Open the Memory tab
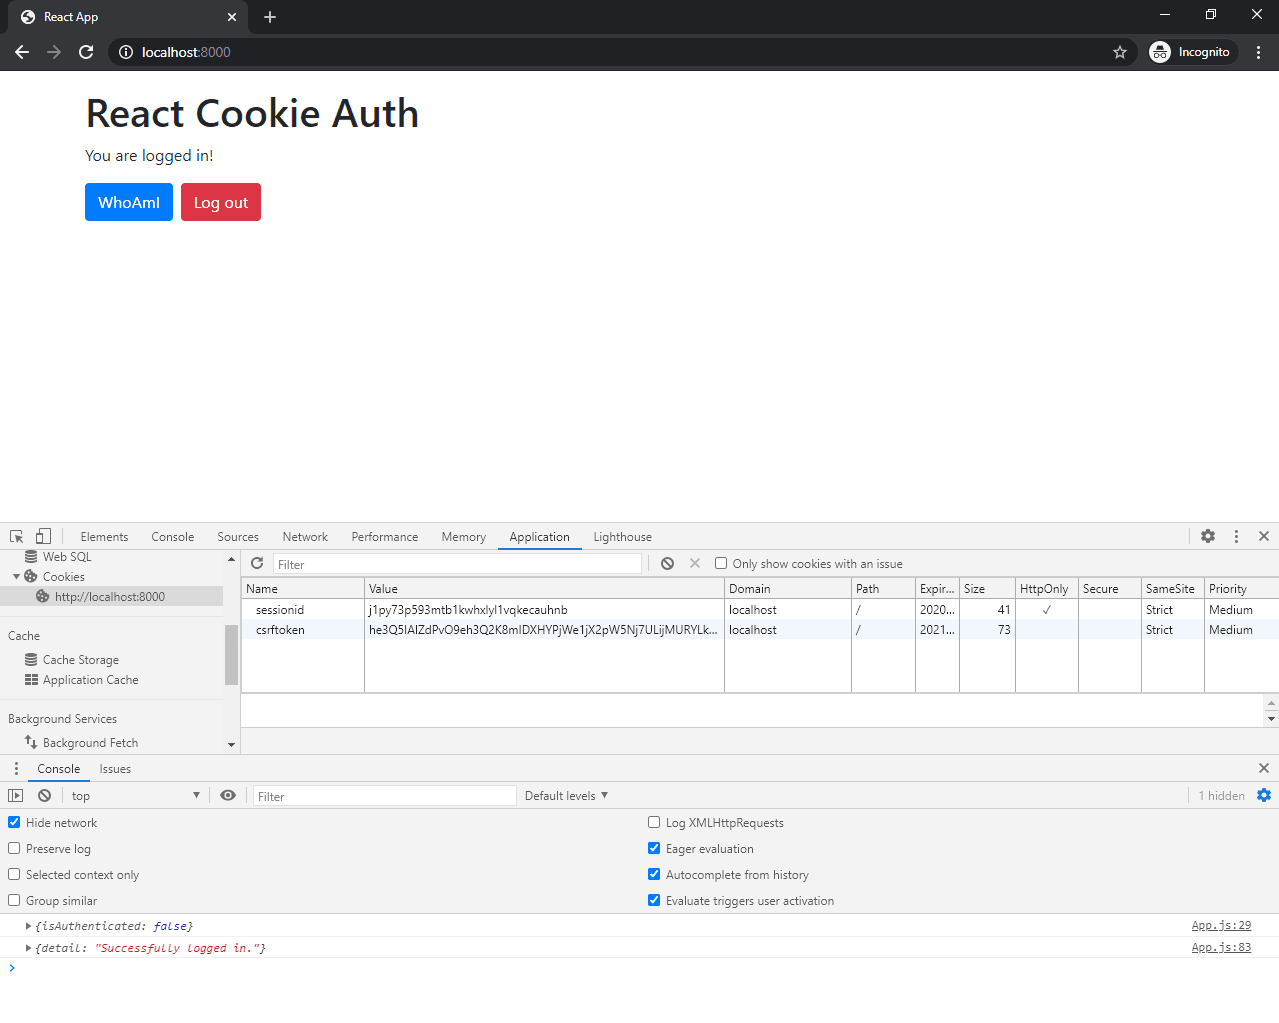Image resolution: width=1279 pixels, height=1023 pixels. click(464, 536)
